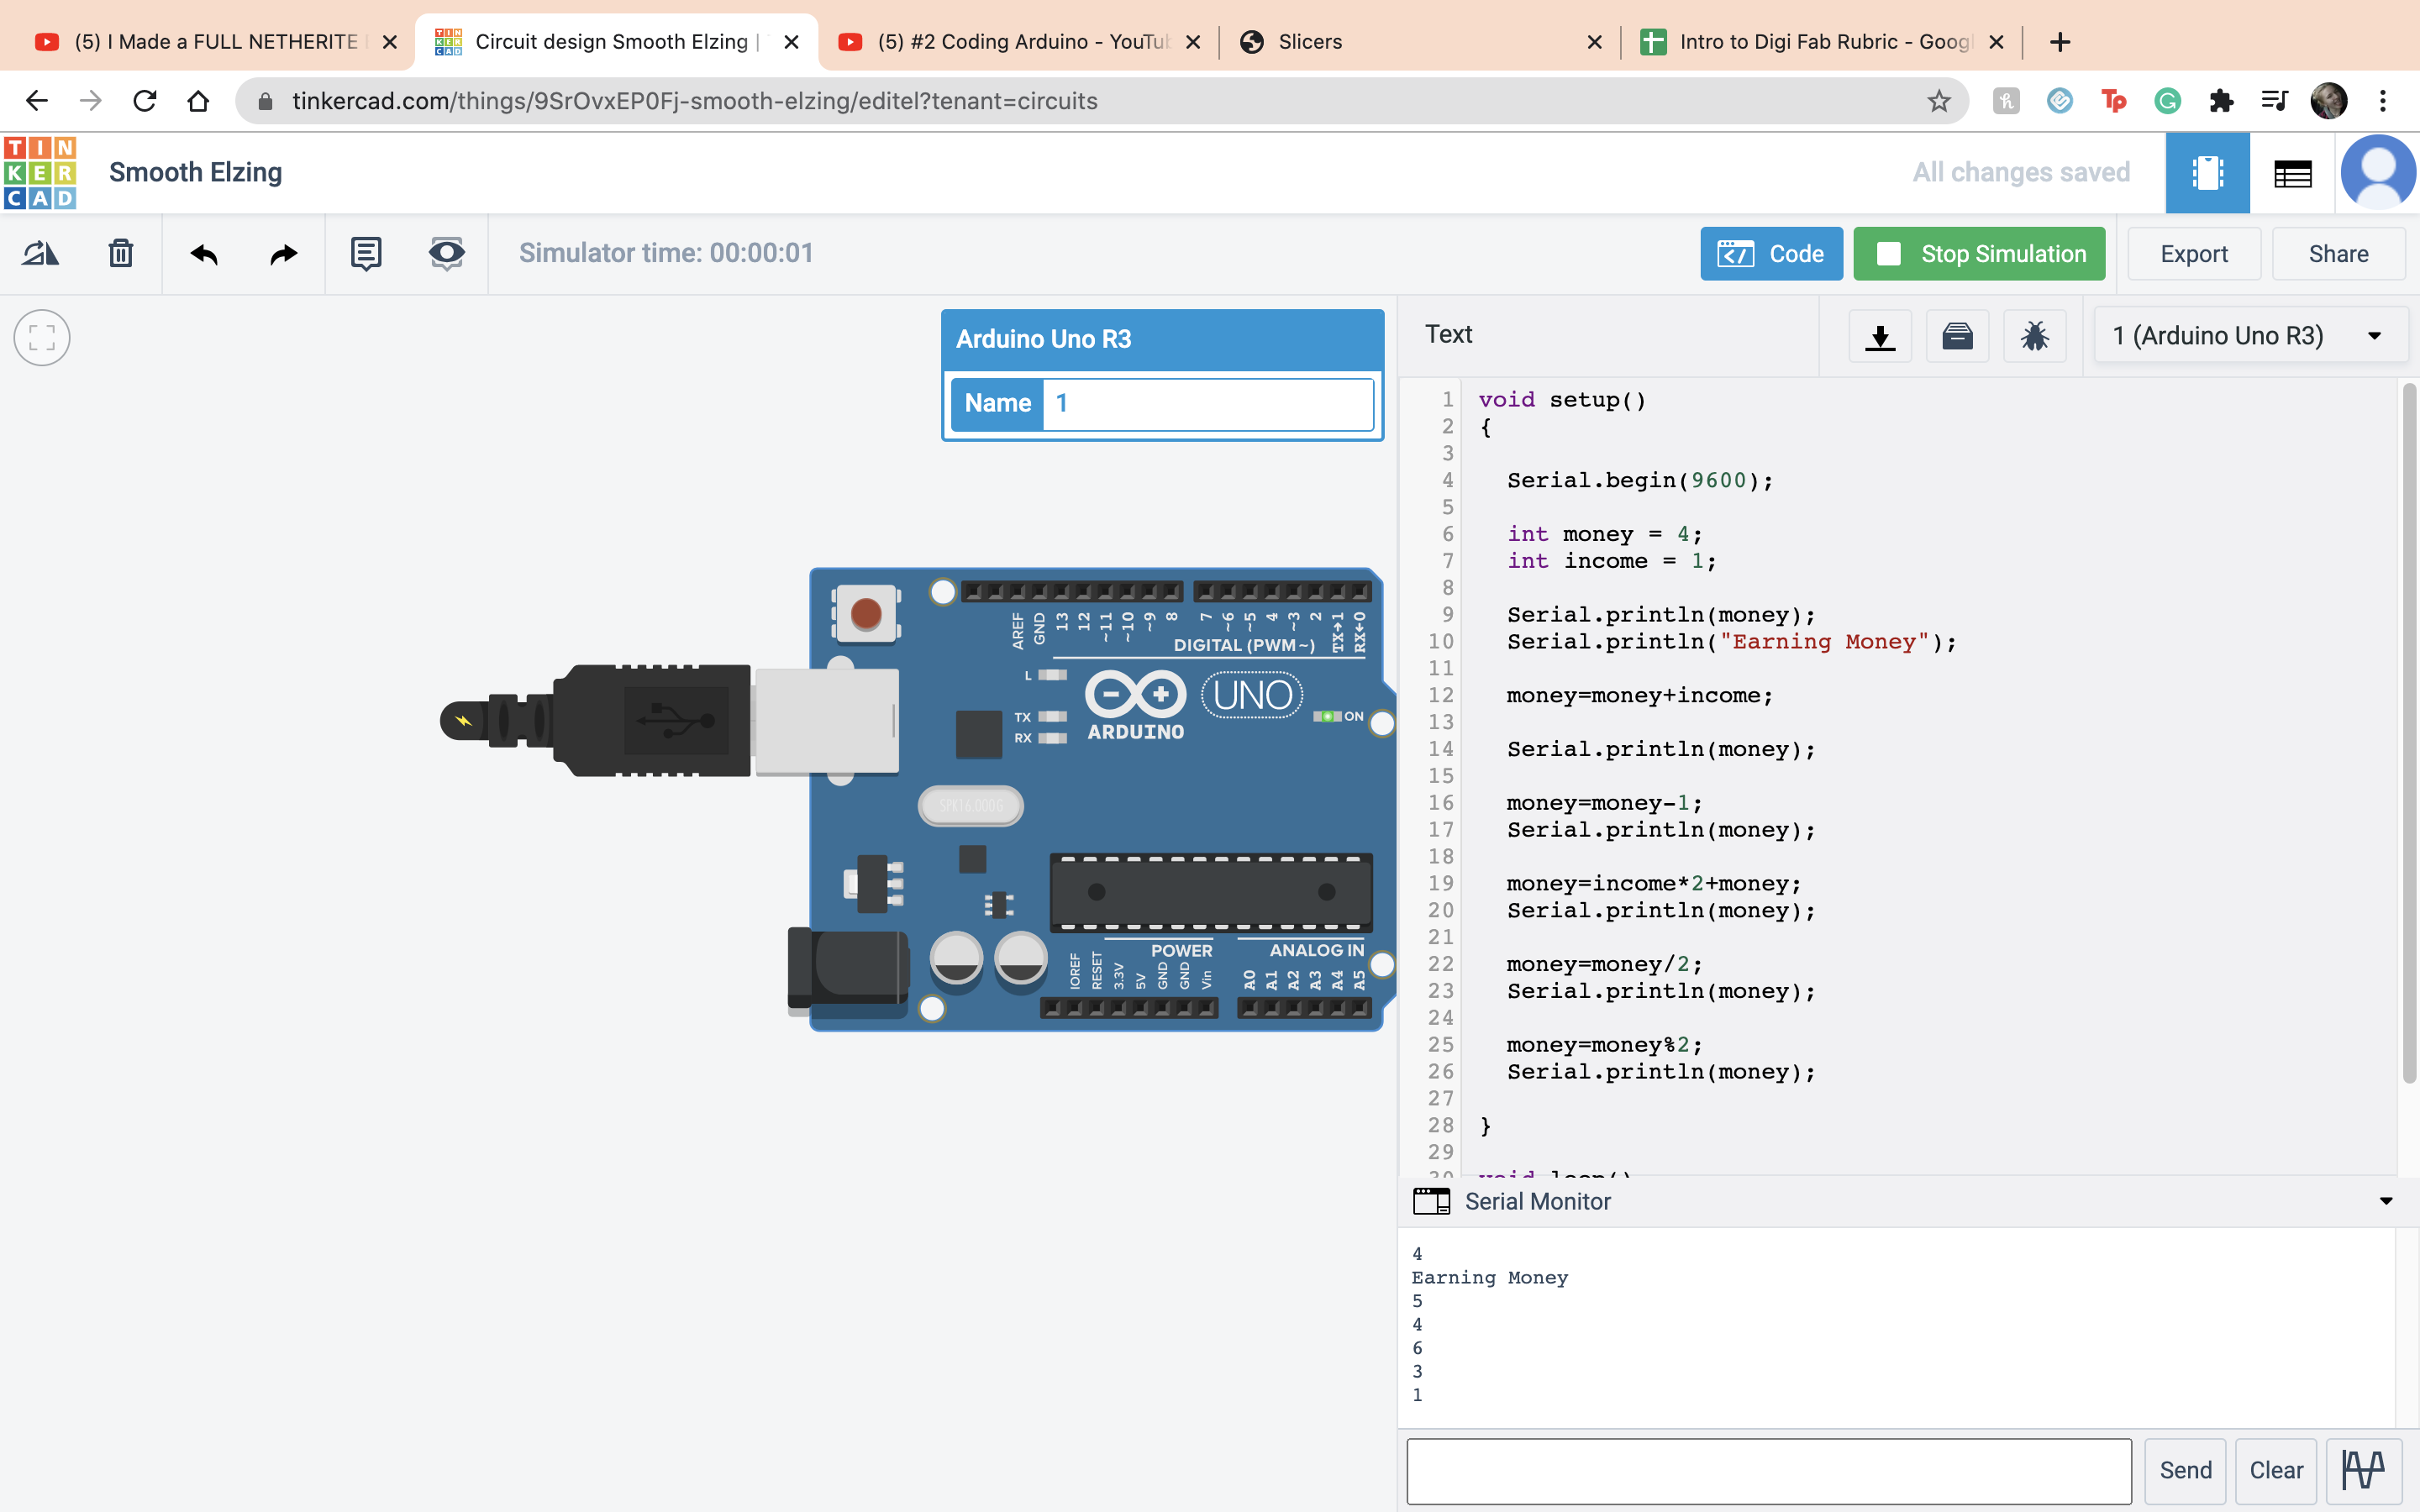Open the browser extensions puzzle icon
Viewport: 2420px width, 1512px height.
click(x=2221, y=101)
